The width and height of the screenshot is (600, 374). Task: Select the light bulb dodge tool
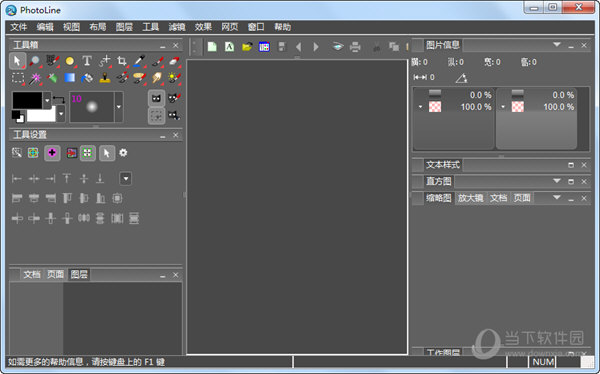174,78
